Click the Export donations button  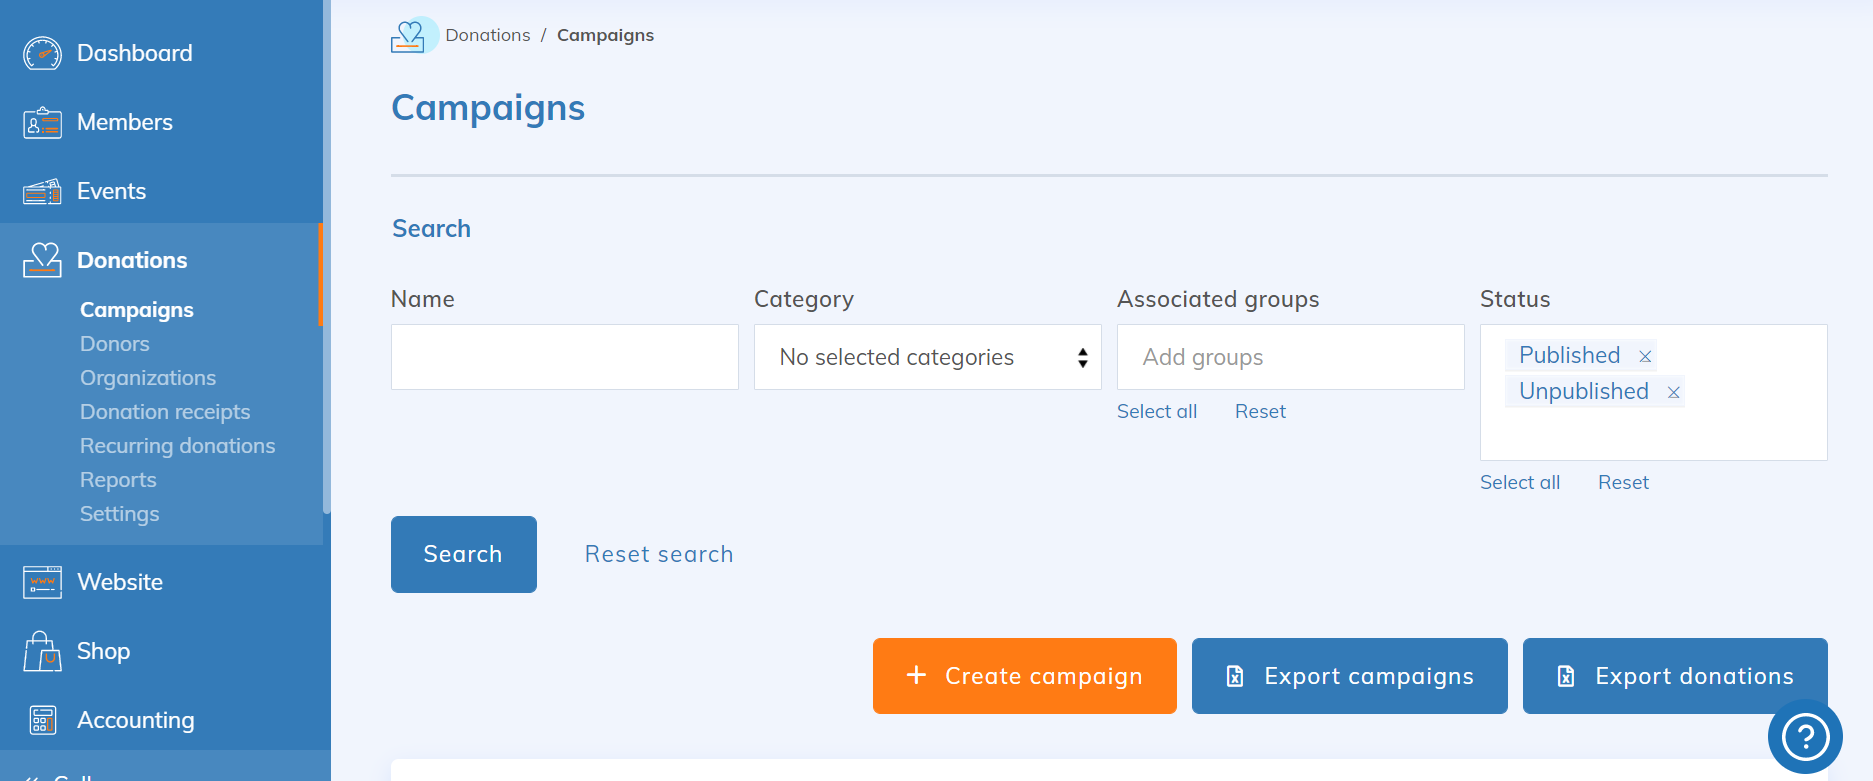(1674, 676)
